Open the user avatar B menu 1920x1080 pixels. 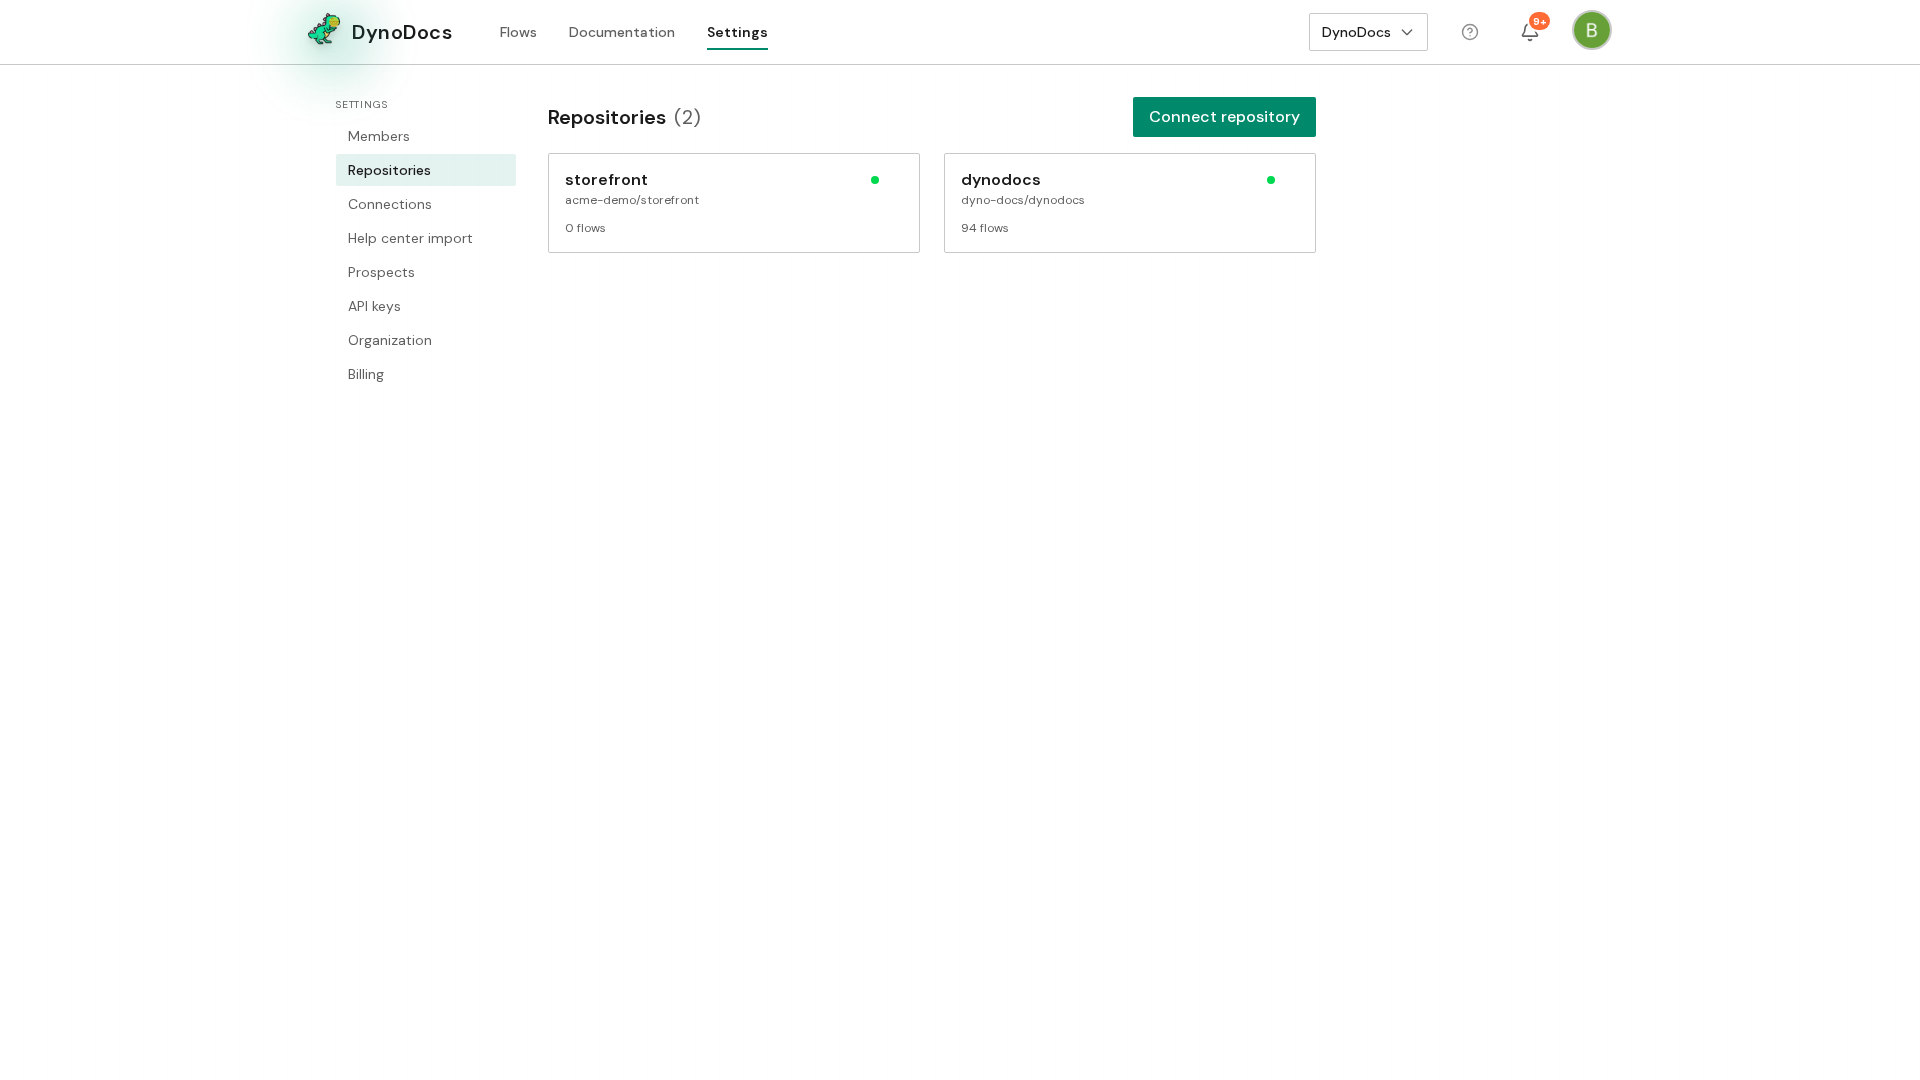1592,30
